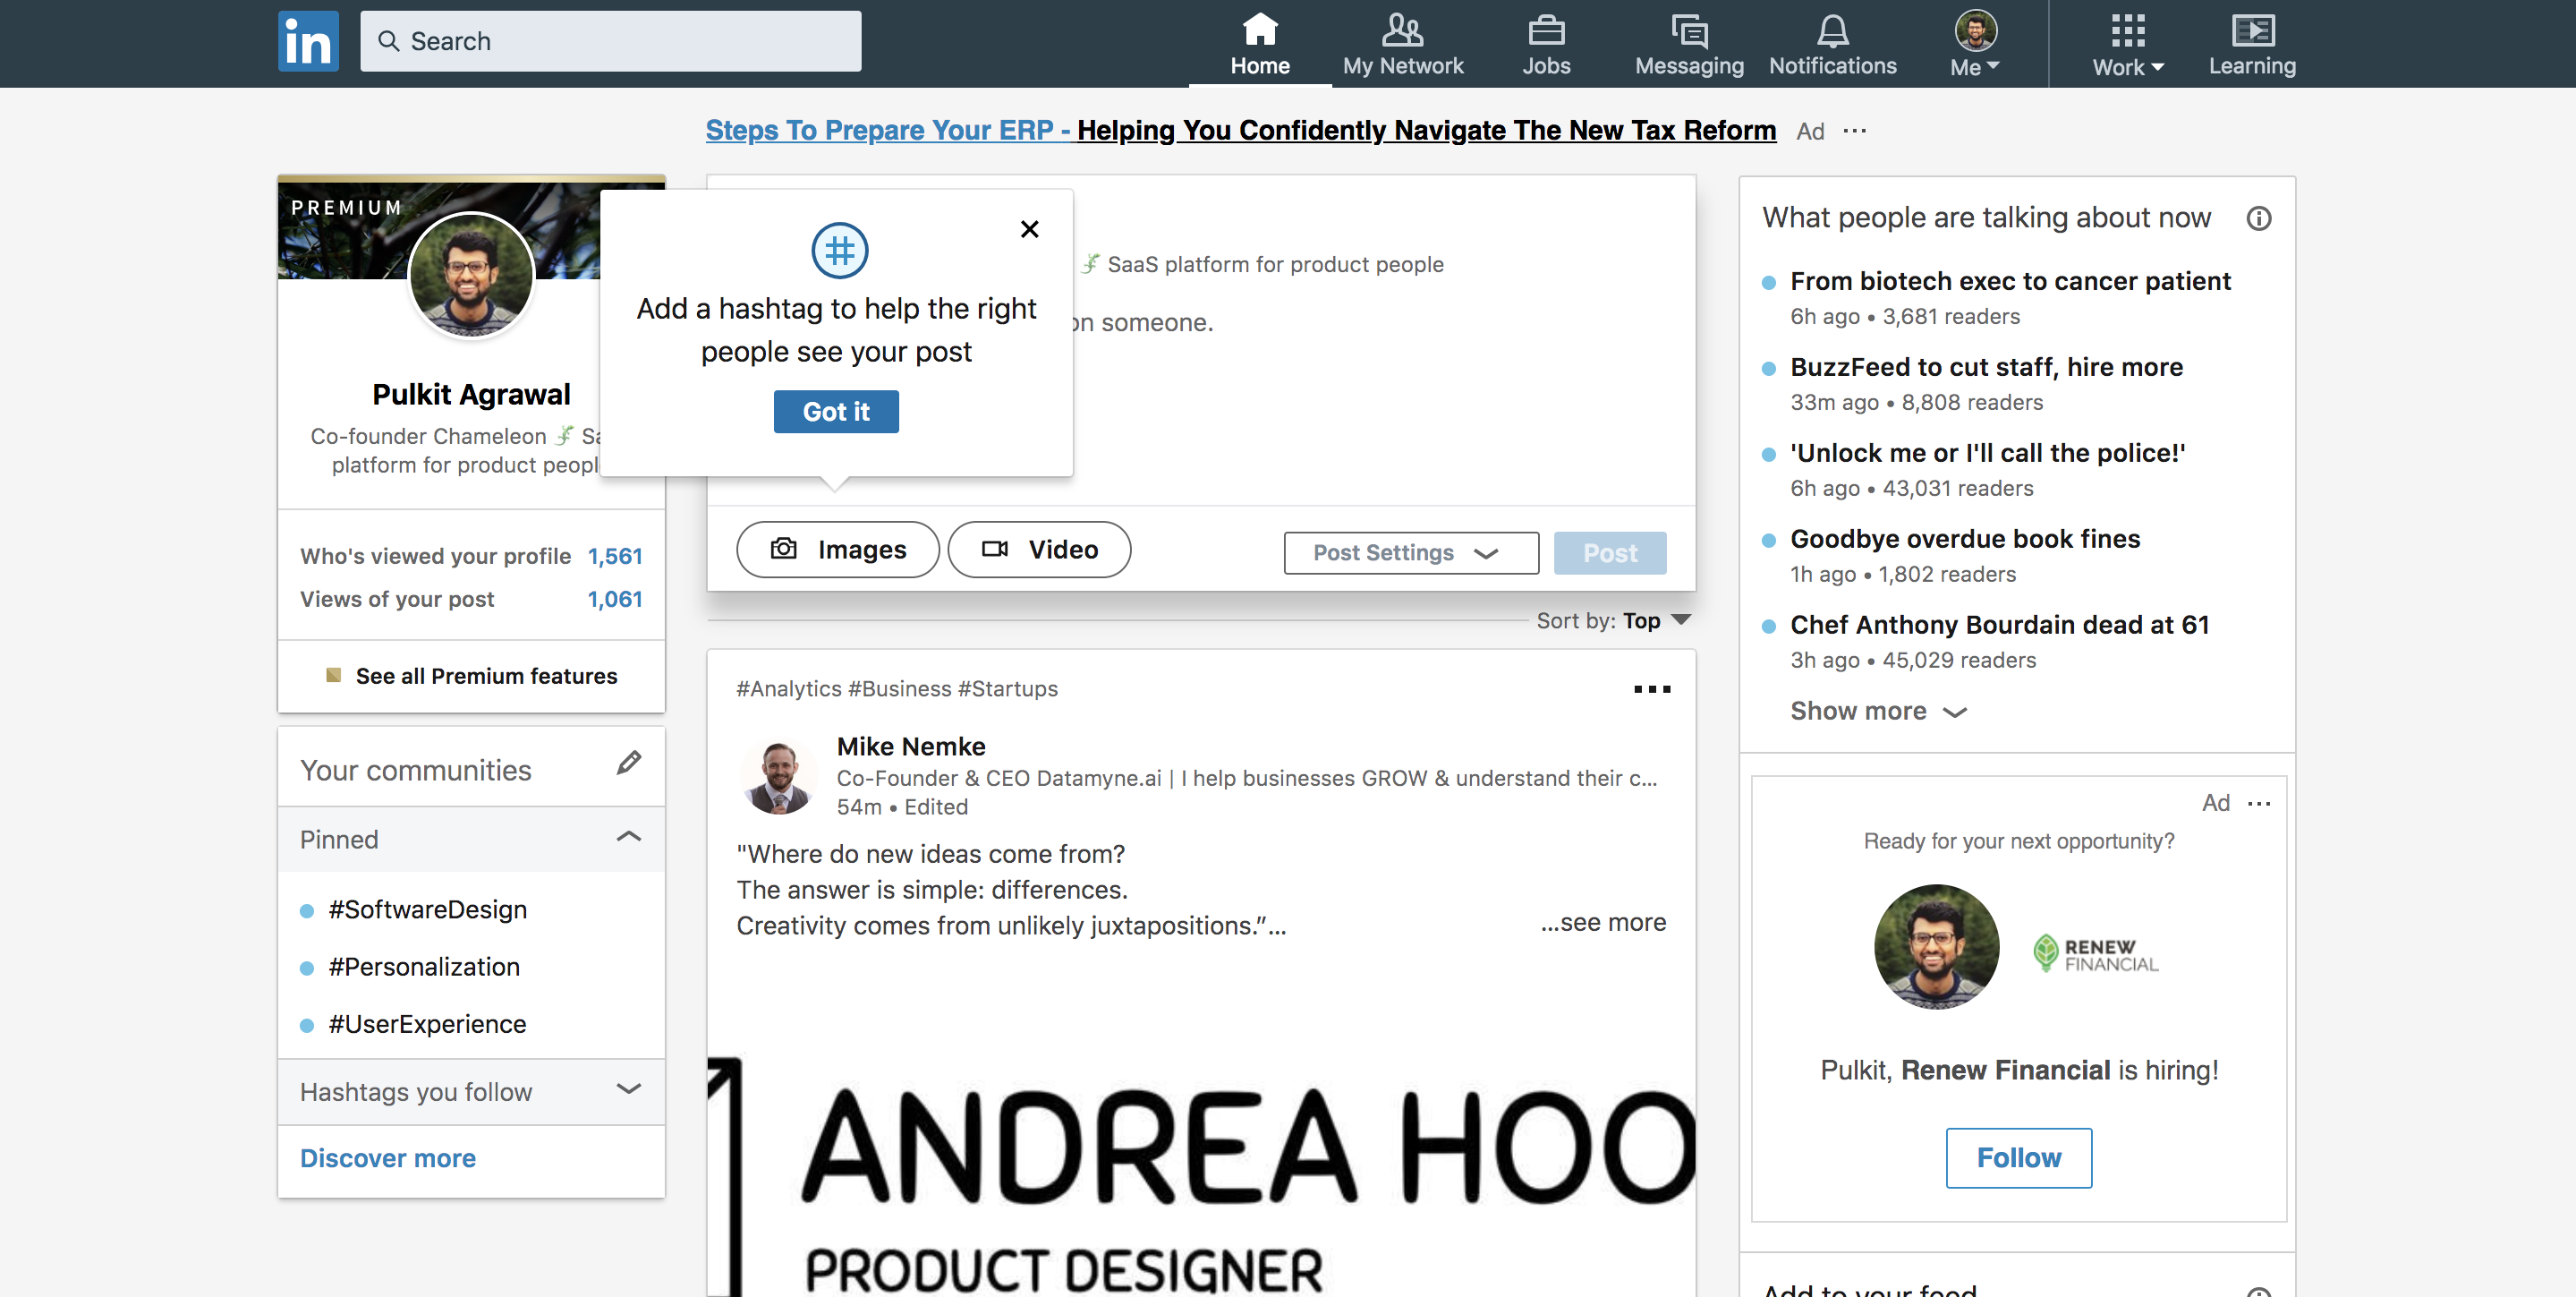The height and width of the screenshot is (1297, 2576).
Task: Edit Your communities with pencil icon
Action: [x=629, y=763]
